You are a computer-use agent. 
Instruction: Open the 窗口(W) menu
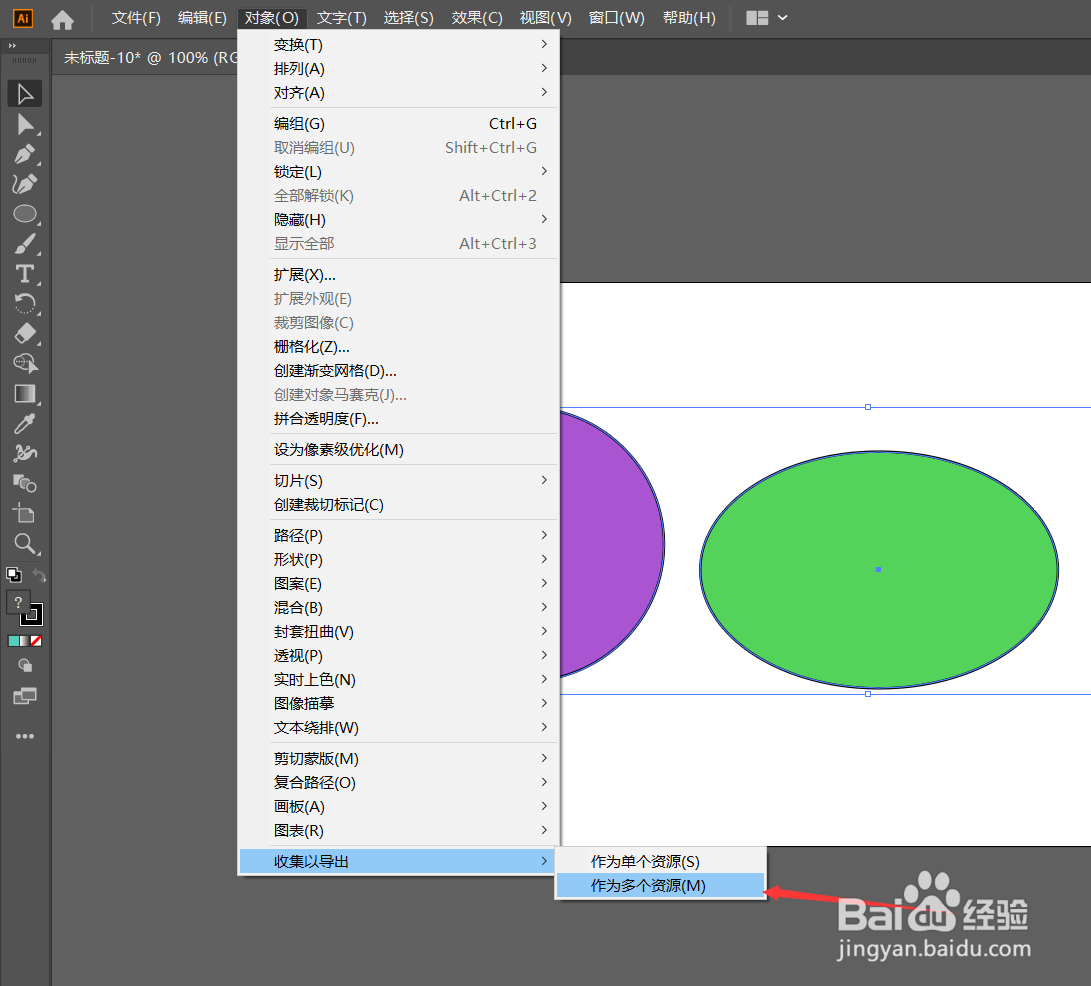pyautogui.click(x=616, y=18)
